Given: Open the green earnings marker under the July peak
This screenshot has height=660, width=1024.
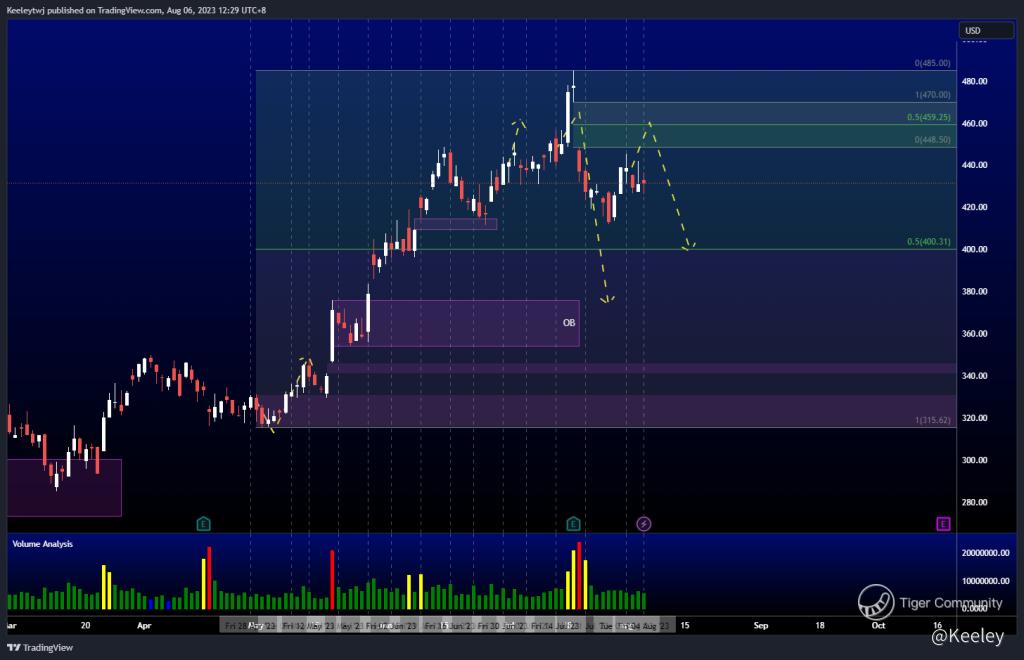Looking at the screenshot, I should coord(573,524).
